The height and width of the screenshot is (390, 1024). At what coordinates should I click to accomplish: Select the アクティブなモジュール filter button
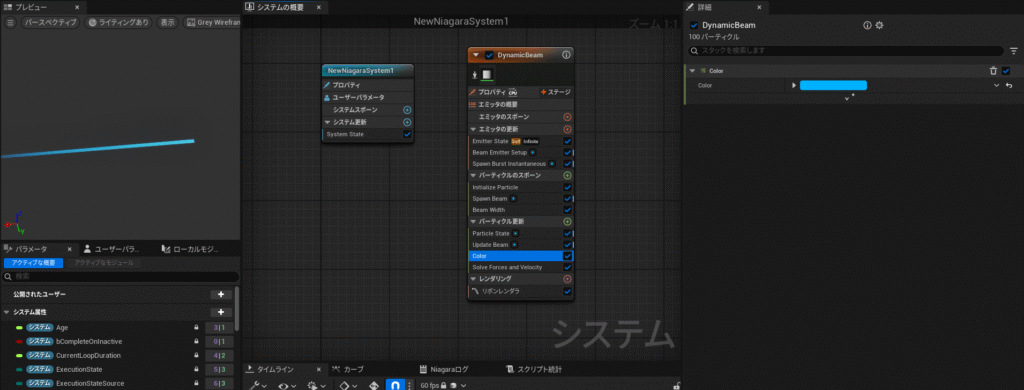104,263
